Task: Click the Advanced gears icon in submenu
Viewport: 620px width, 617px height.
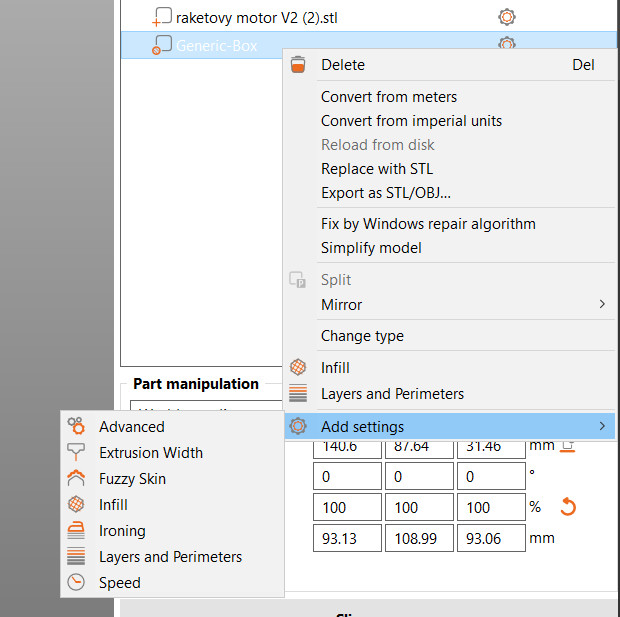Action: [76, 427]
